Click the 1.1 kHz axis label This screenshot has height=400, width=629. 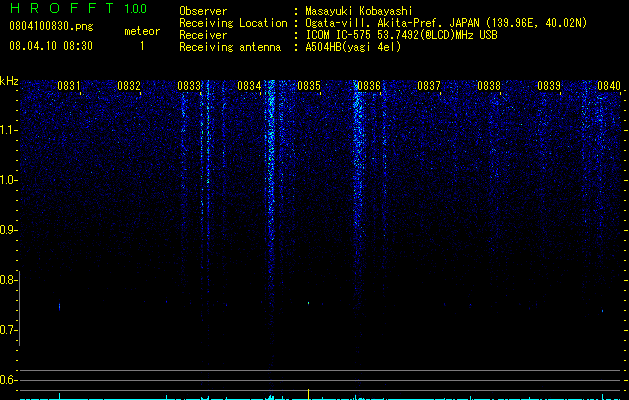(x=8, y=130)
